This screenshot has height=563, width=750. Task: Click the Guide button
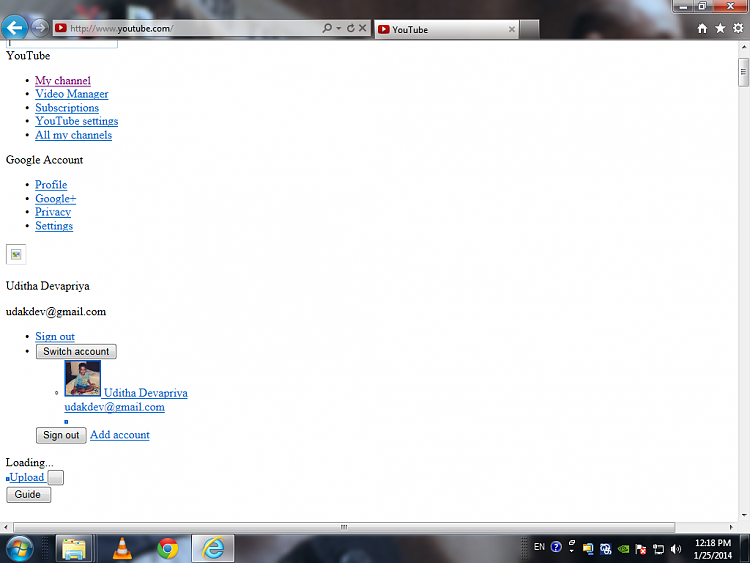point(28,495)
